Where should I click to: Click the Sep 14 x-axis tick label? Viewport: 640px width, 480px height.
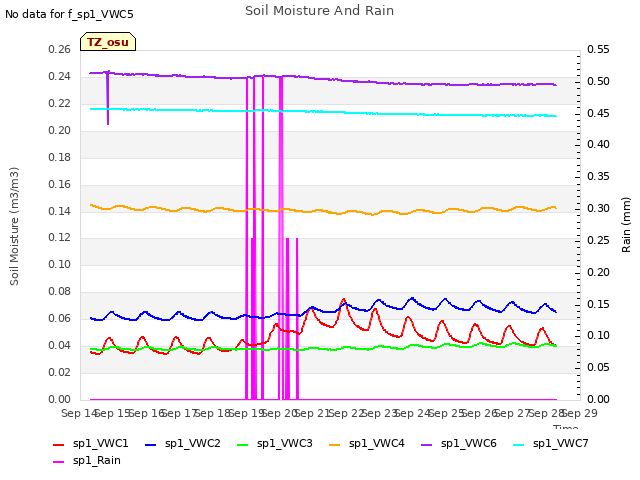click(79, 413)
